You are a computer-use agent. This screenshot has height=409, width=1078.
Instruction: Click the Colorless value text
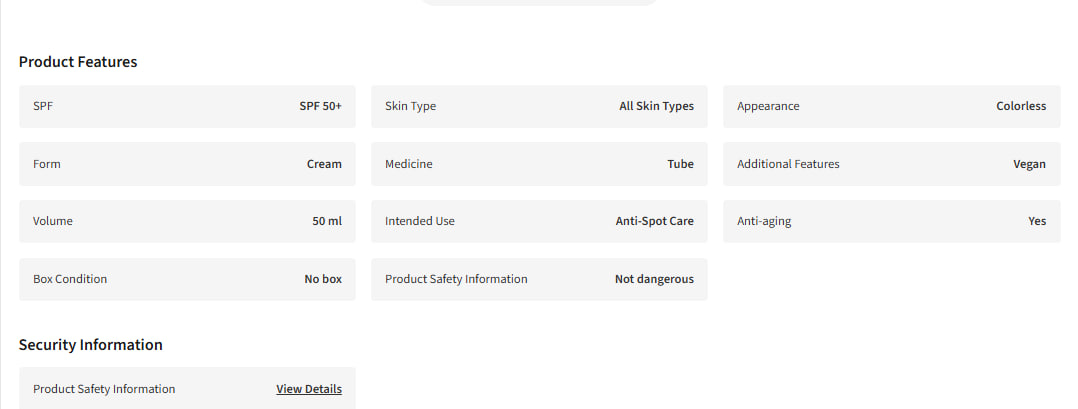[1021, 107]
